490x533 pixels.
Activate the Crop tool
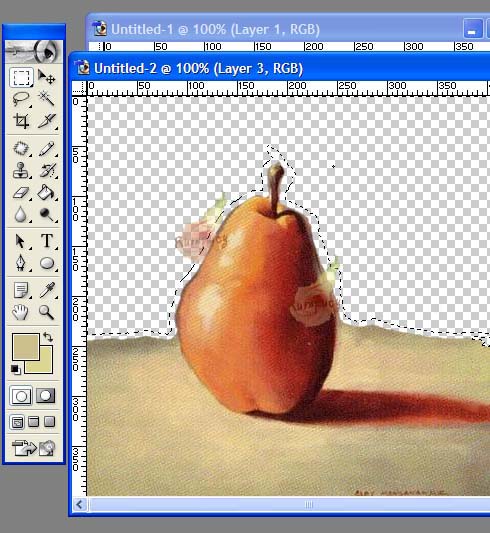(x=21, y=121)
